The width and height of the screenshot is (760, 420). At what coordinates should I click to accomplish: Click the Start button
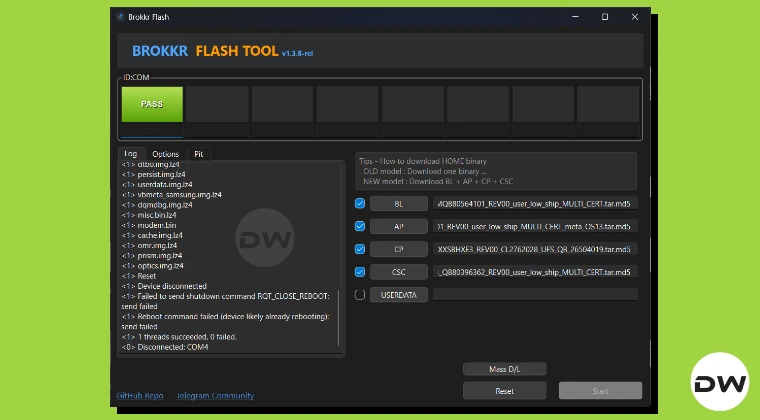[x=600, y=391]
